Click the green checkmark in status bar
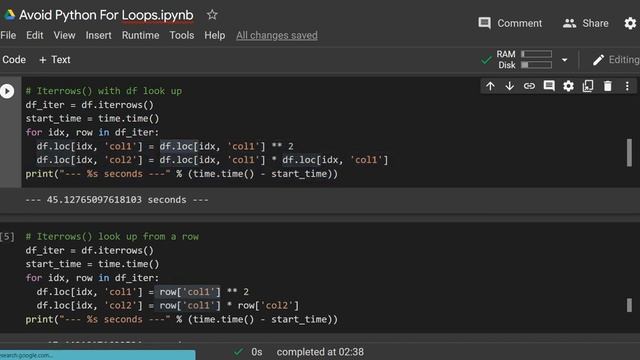This screenshot has height=360, width=640. 238,351
